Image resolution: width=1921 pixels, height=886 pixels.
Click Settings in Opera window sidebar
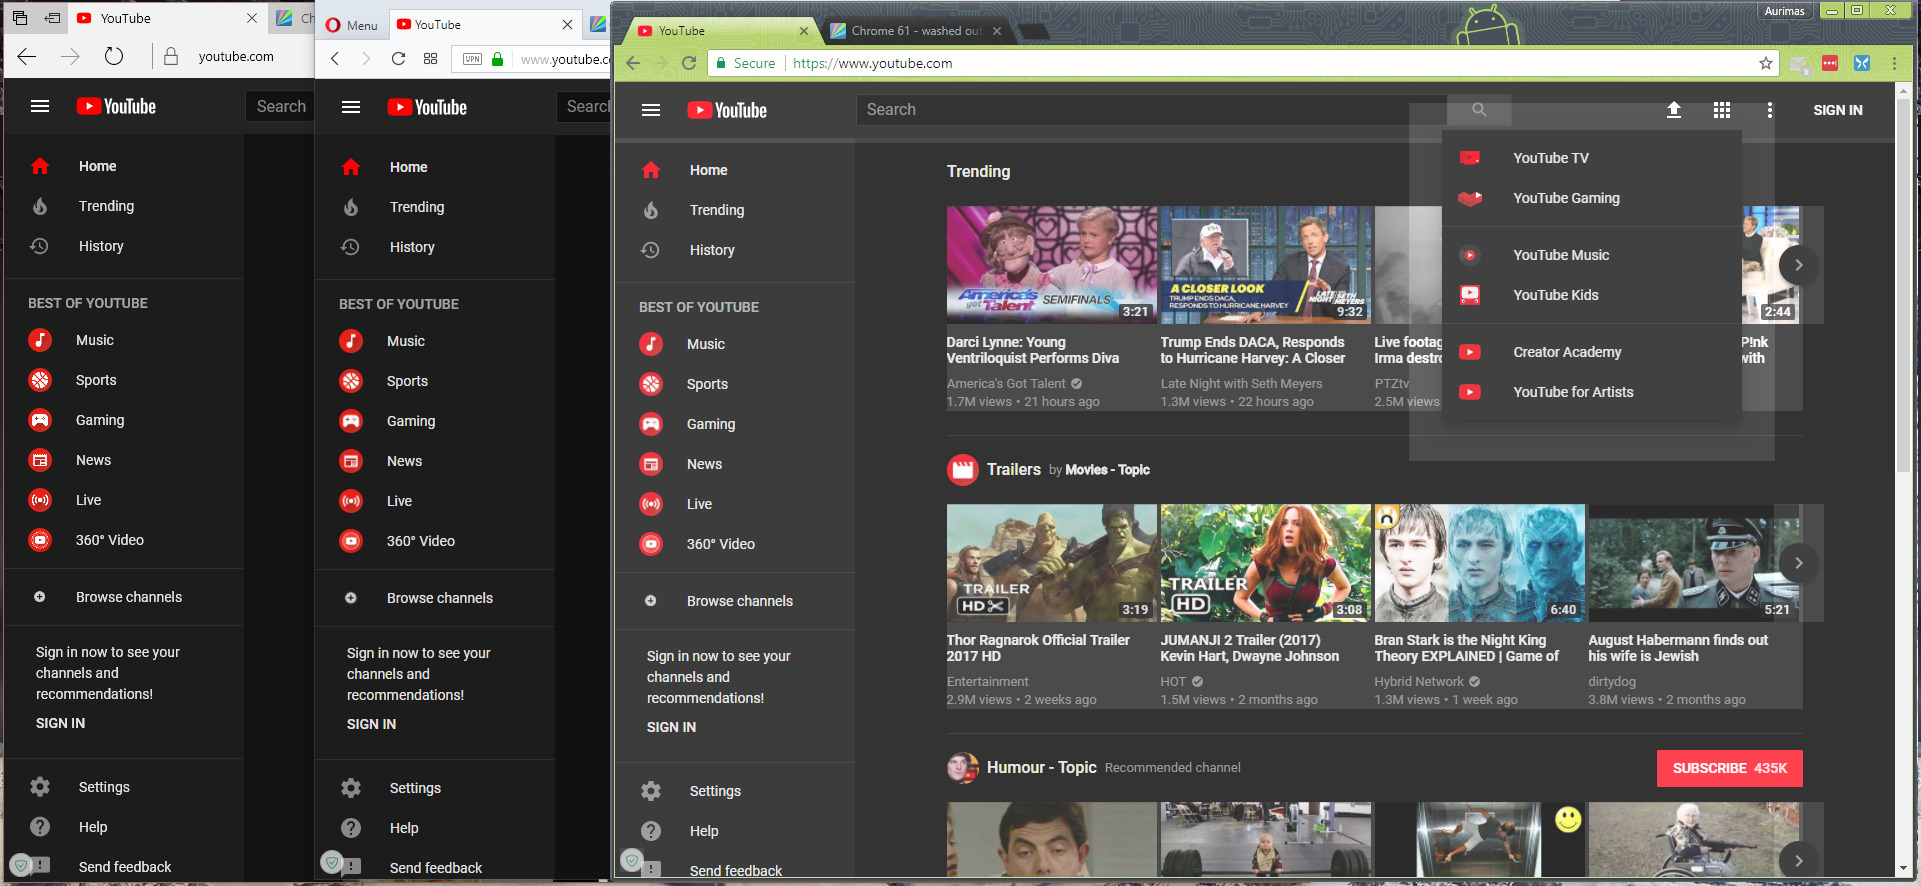[x=415, y=788]
